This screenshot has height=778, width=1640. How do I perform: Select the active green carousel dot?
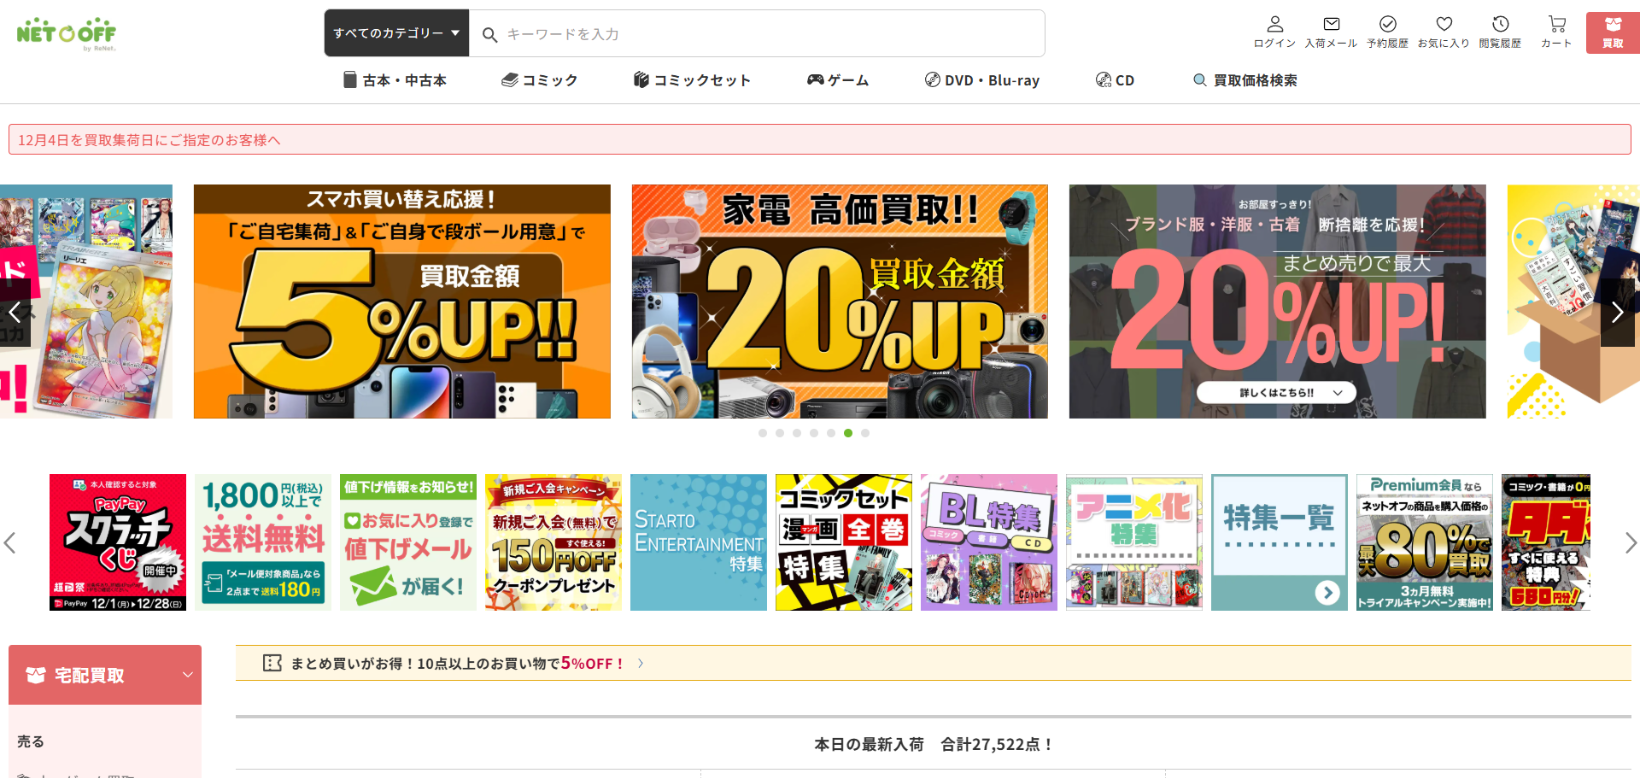[x=848, y=433]
